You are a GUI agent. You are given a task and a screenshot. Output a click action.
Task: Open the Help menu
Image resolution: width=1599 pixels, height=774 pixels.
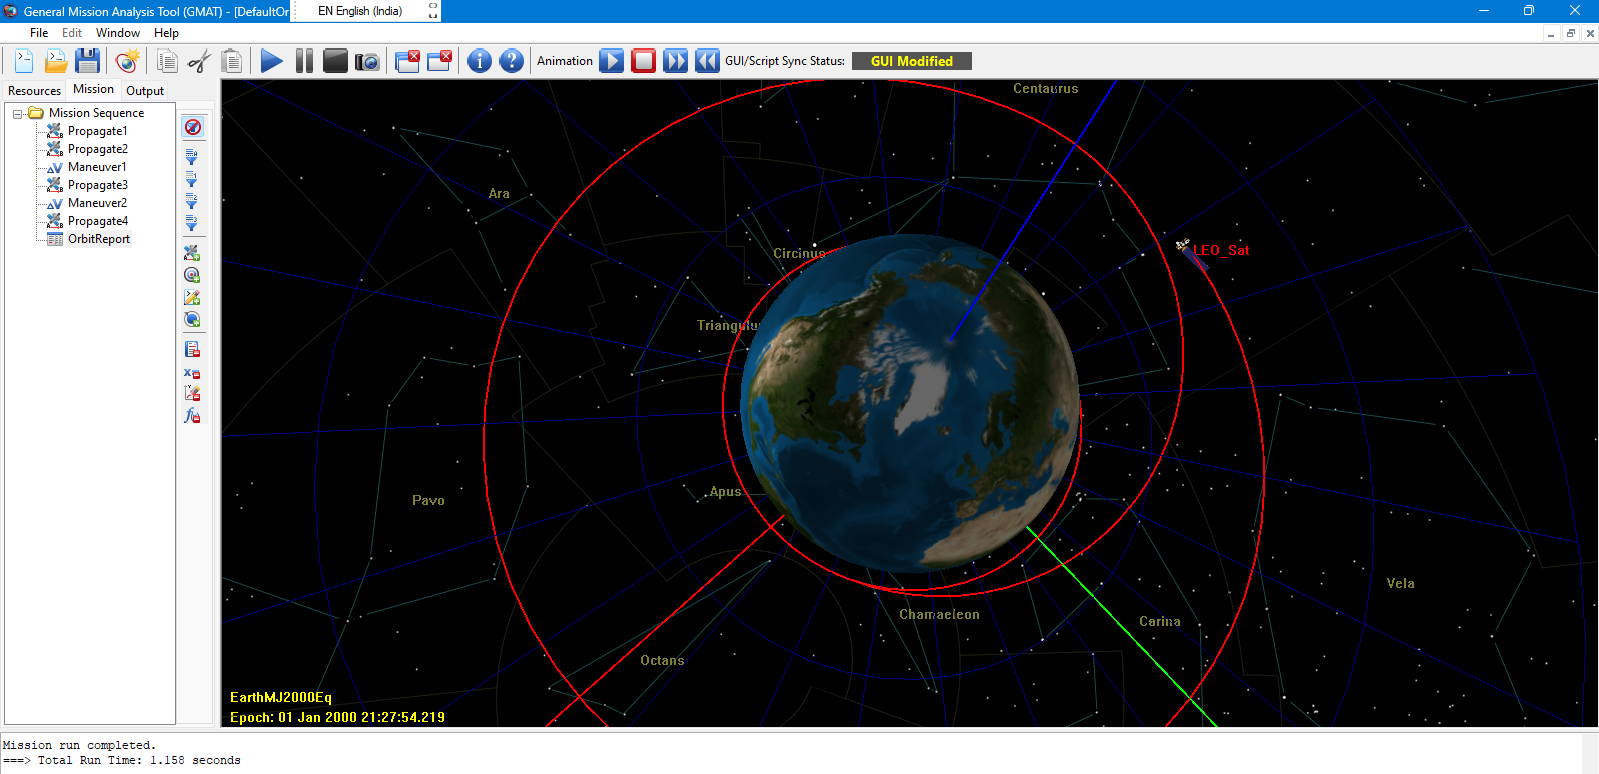166,33
